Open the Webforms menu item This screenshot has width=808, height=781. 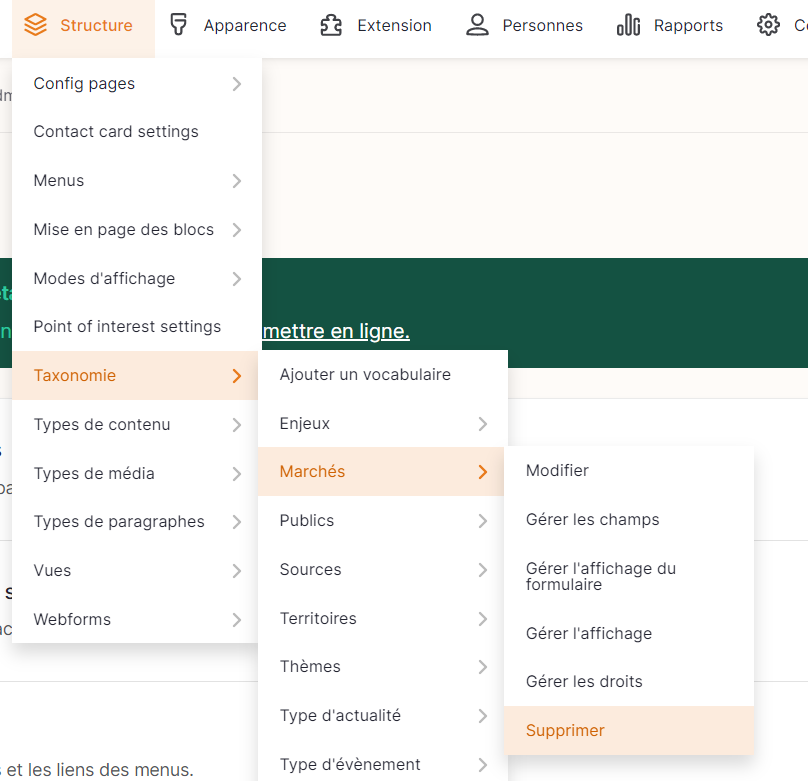72,620
